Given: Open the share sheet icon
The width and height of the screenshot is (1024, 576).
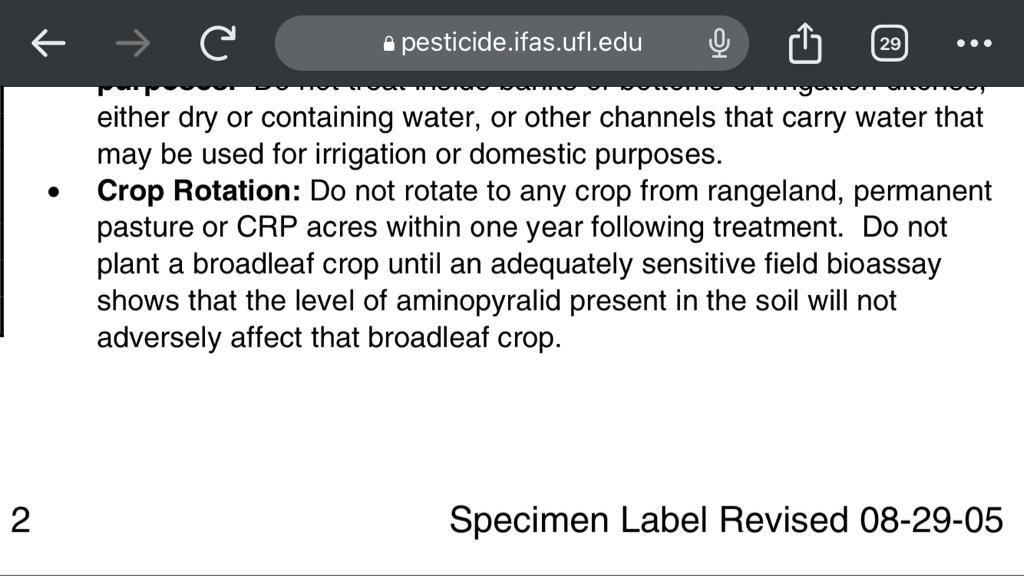Looking at the screenshot, I should 805,43.
